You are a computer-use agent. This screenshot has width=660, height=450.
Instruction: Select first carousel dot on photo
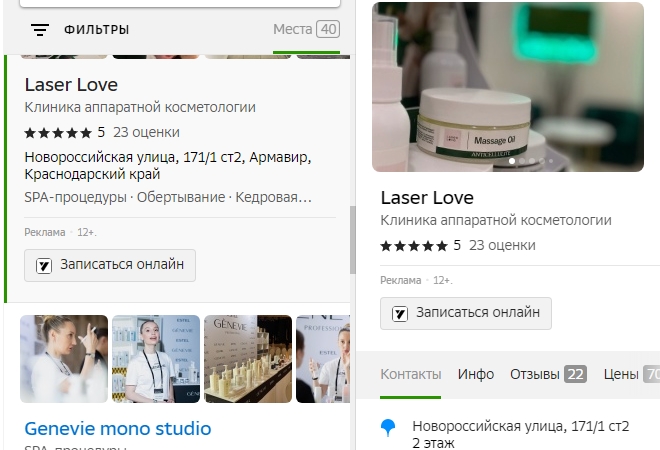point(512,160)
